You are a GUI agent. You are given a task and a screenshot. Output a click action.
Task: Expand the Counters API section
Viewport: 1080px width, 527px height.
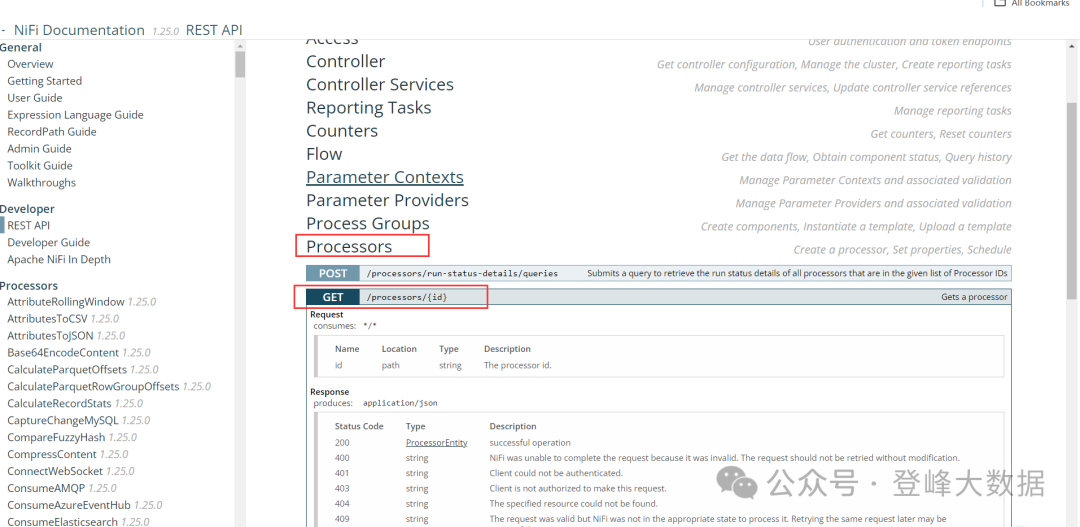[342, 131]
